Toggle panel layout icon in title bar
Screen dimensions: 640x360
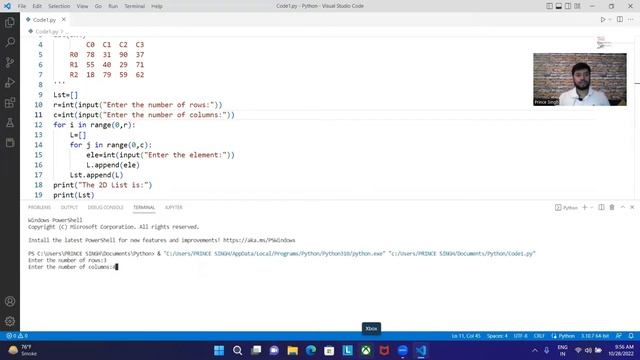click(559, 6)
